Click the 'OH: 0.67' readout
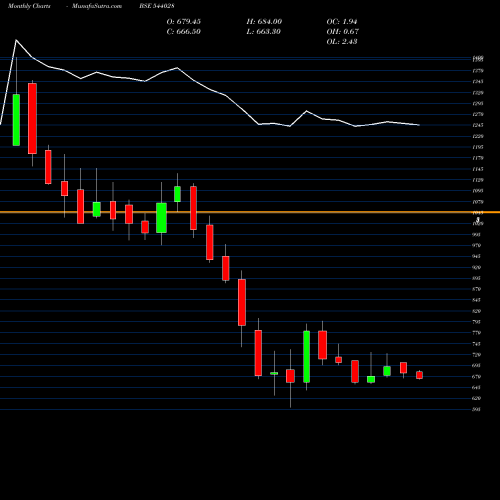The image size is (500, 500). [343, 32]
